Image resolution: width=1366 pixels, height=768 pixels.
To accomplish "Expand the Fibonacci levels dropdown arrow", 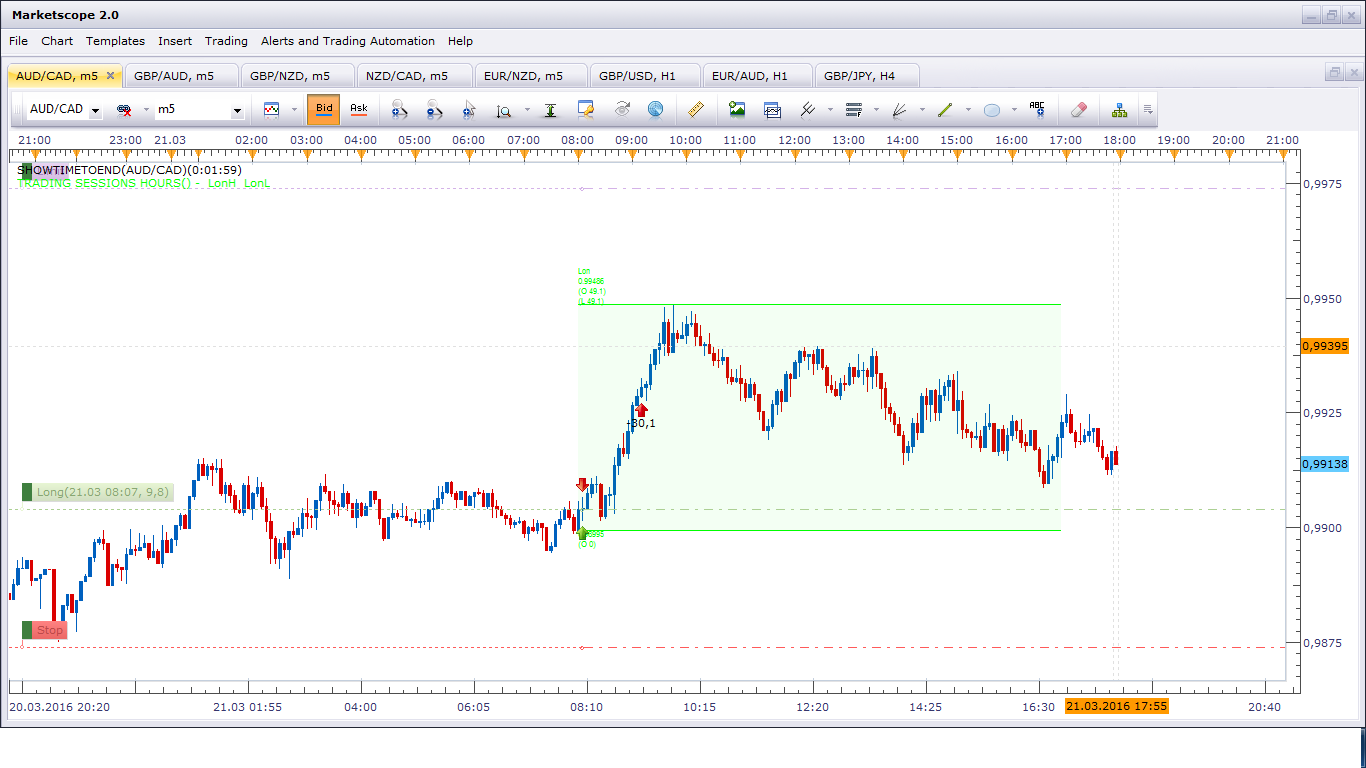I will click(875, 110).
